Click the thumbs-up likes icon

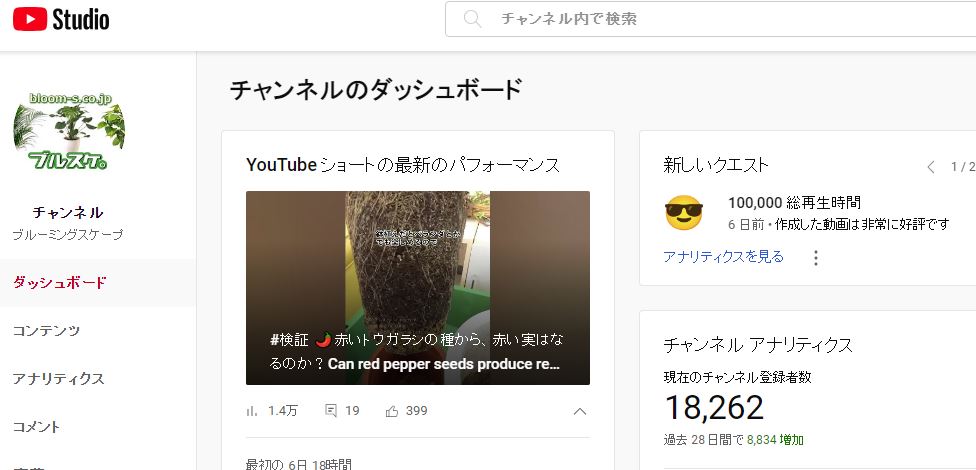click(392, 411)
